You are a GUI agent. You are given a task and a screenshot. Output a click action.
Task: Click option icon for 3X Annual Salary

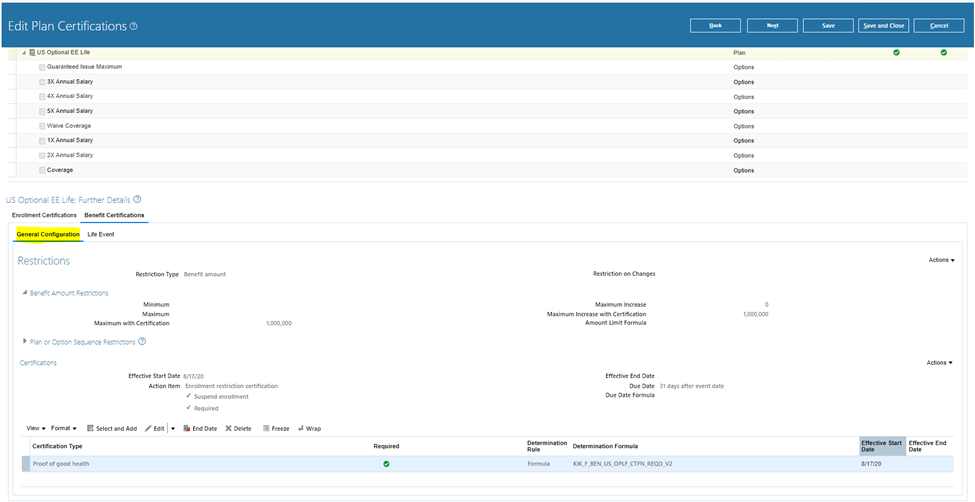42,81
